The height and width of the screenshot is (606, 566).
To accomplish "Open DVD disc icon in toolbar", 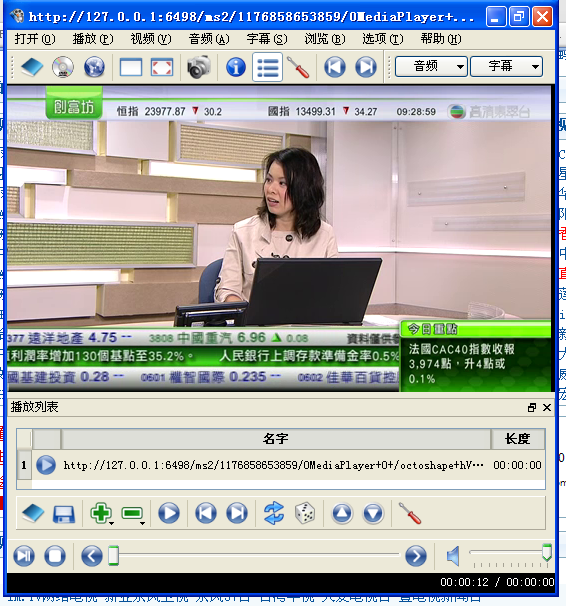I will pos(63,67).
